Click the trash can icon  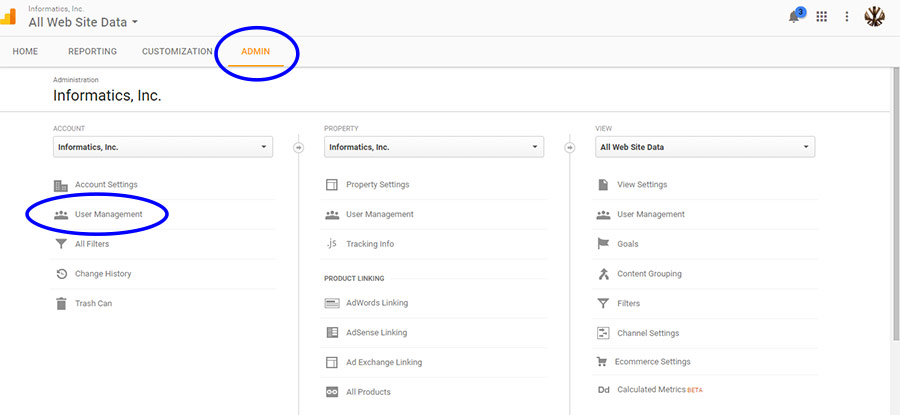[x=61, y=304]
